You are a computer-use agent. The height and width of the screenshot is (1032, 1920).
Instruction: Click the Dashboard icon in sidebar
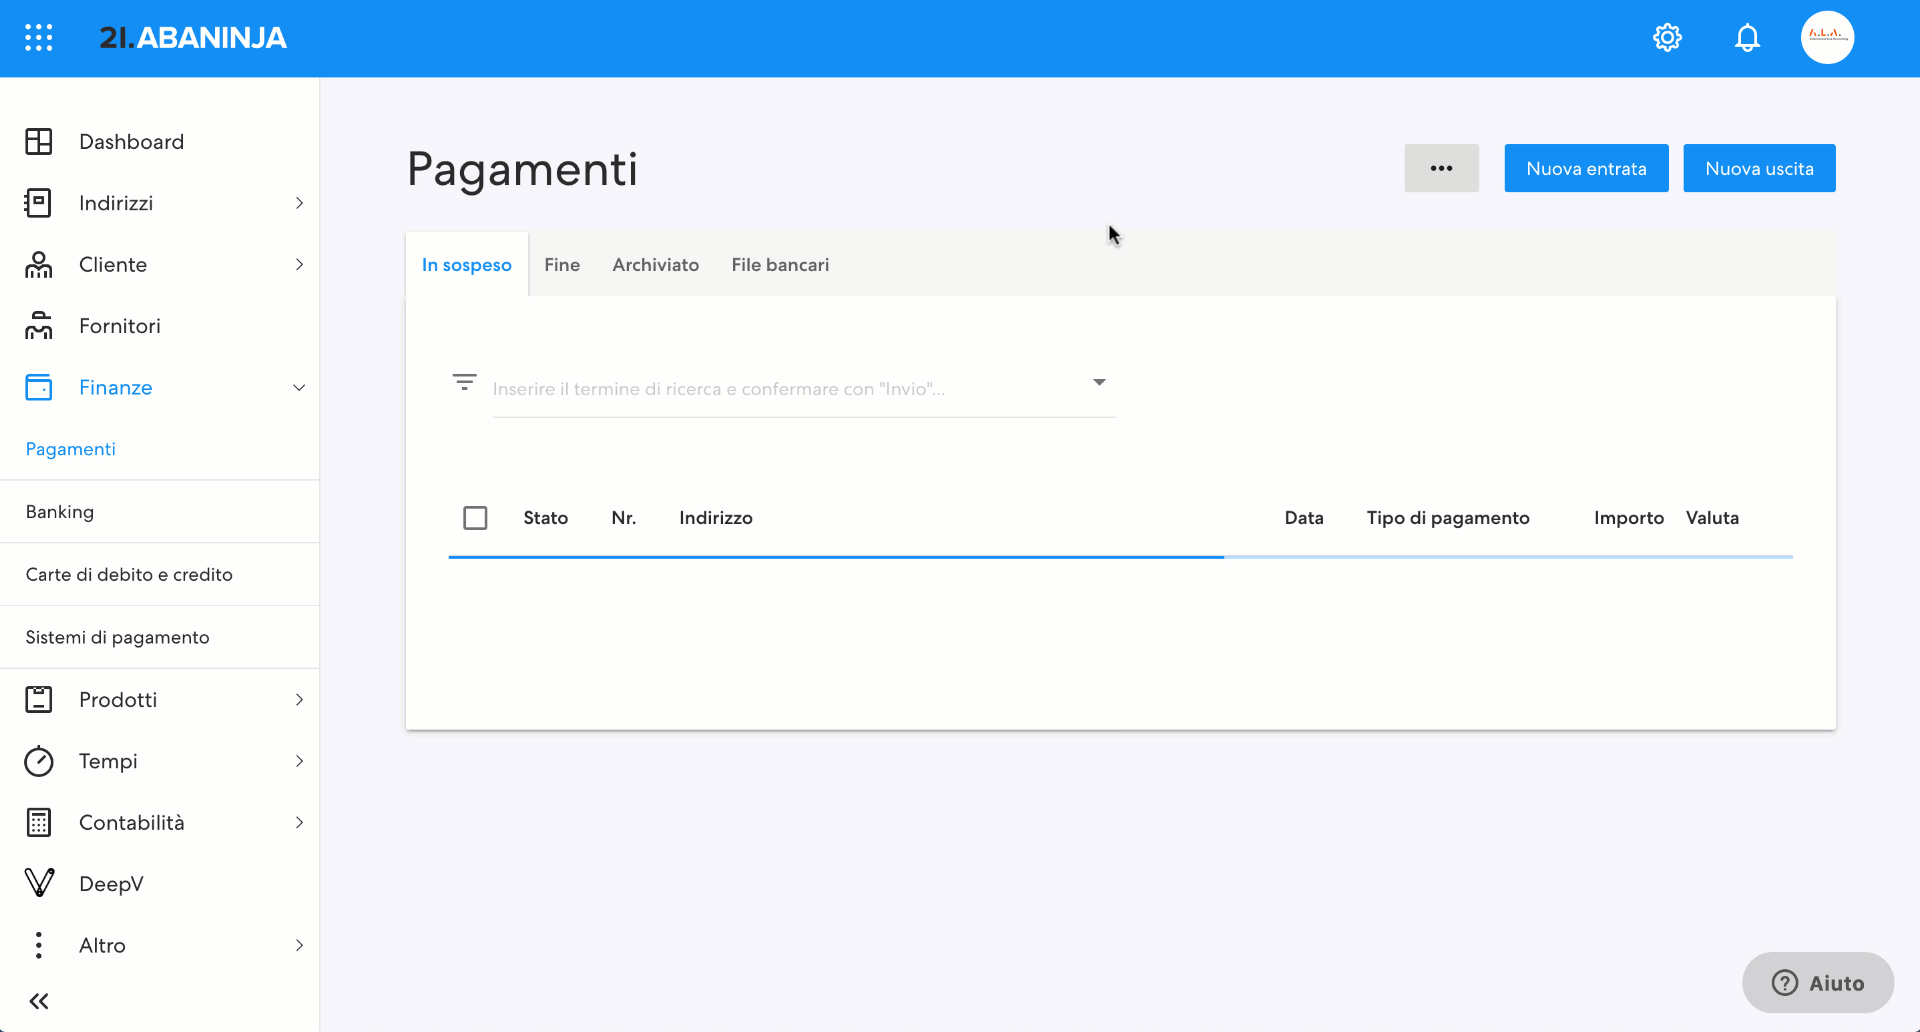pyautogui.click(x=39, y=142)
